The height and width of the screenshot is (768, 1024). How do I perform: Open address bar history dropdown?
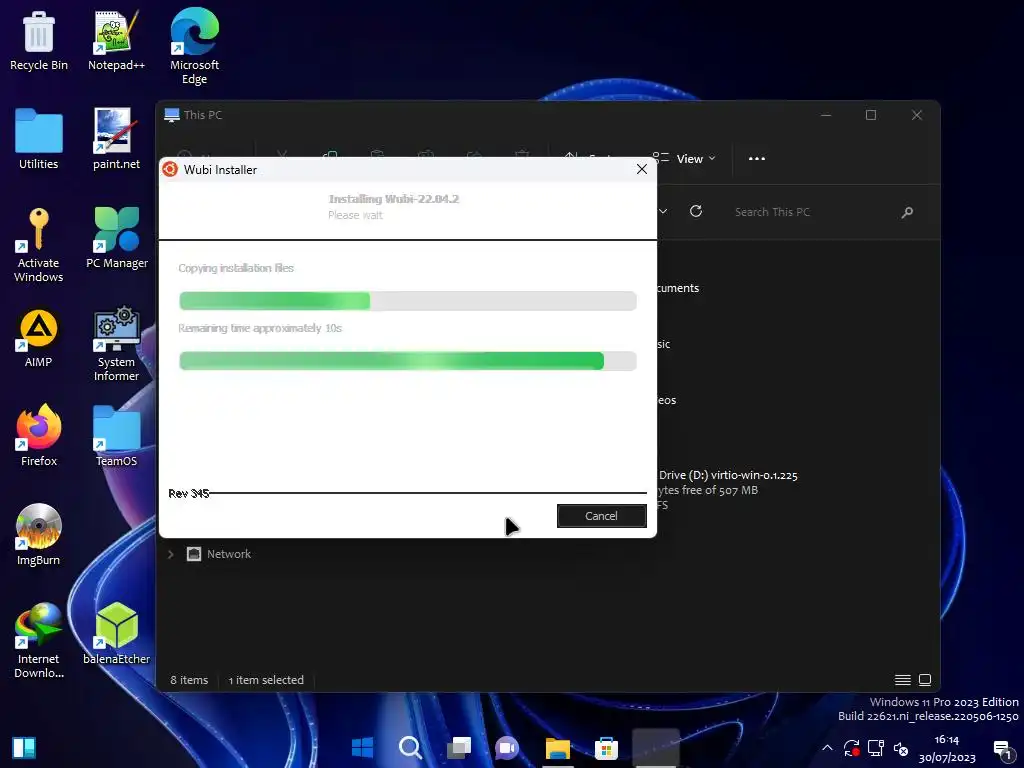[x=663, y=211]
